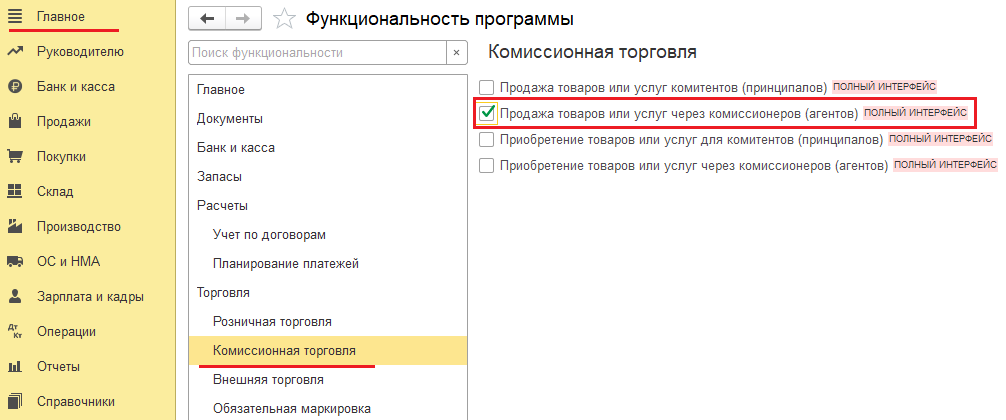Tick Приобретение товаров через комиссионеров checkbox
This screenshot has height=420, width=1006.
[487, 165]
